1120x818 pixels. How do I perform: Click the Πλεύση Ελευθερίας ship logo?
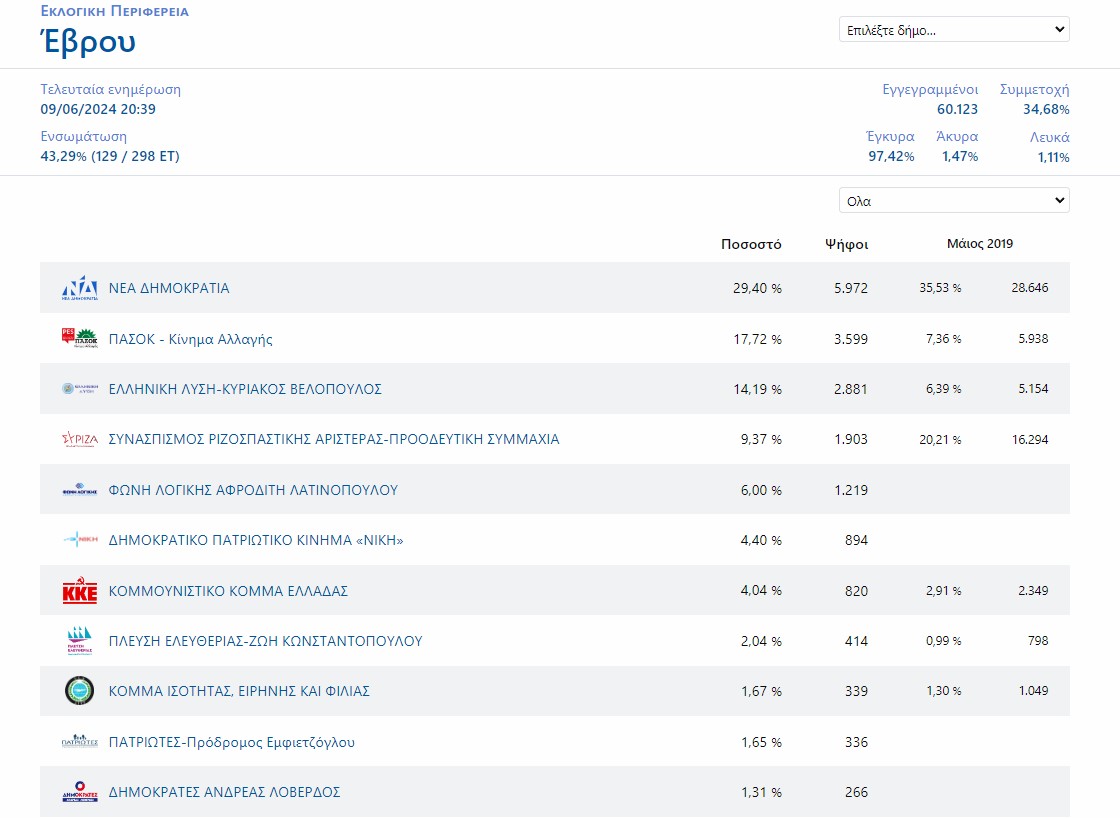80,641
